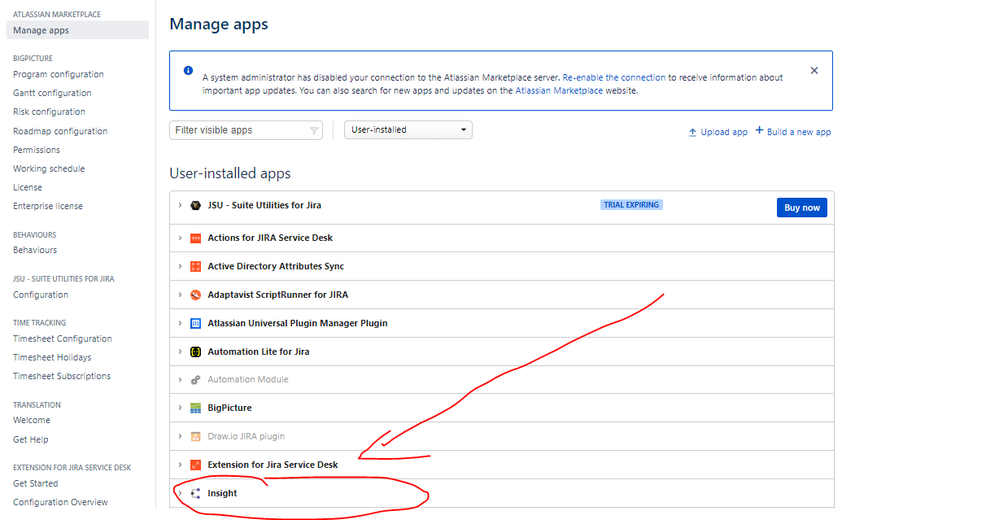Expand the Adaptavist ScriptRunner row

[x=180, y=295]
